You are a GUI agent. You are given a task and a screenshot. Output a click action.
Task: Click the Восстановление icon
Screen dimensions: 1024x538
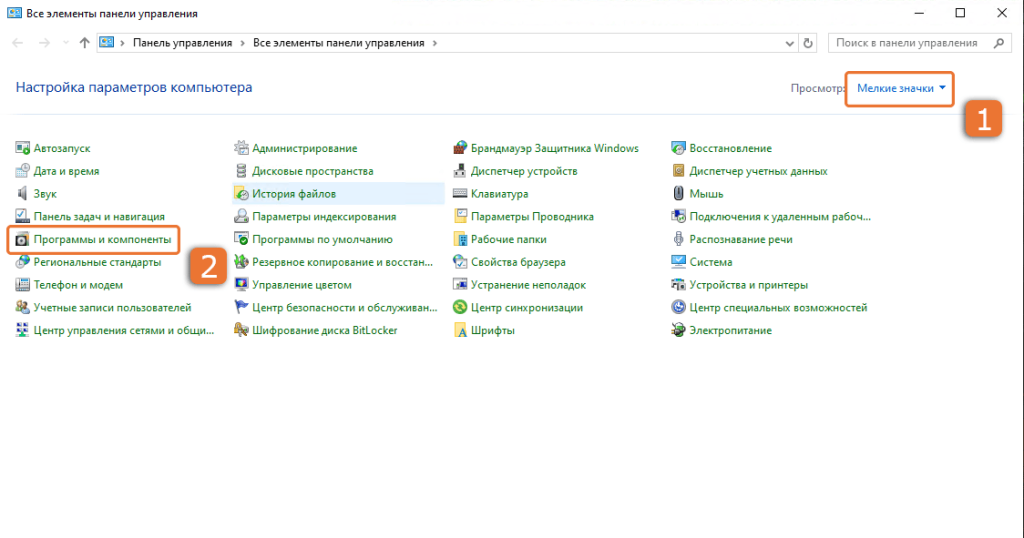[x=679, y=148]
